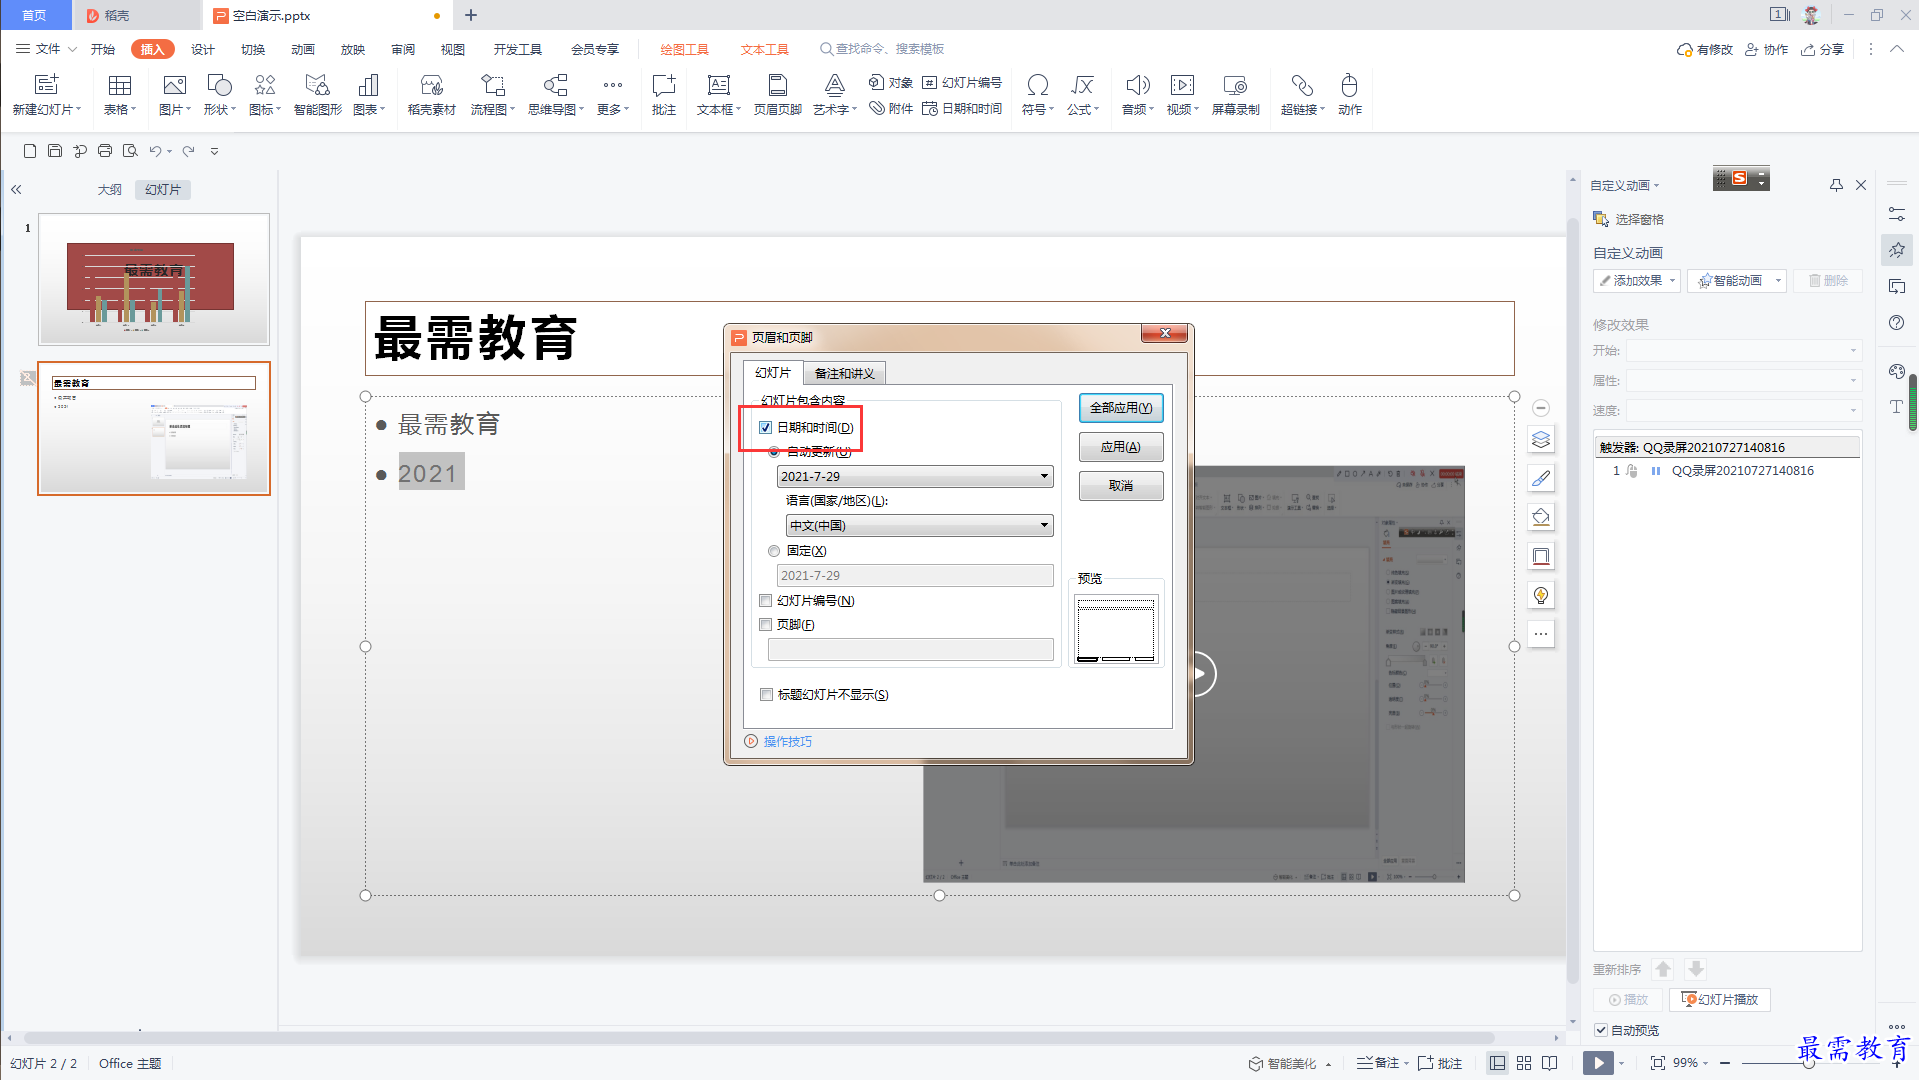Open the Design (设计) ribbon tab
Image resolution: width=1919 pixels, height=1080 pixels.
pos(203,49)
